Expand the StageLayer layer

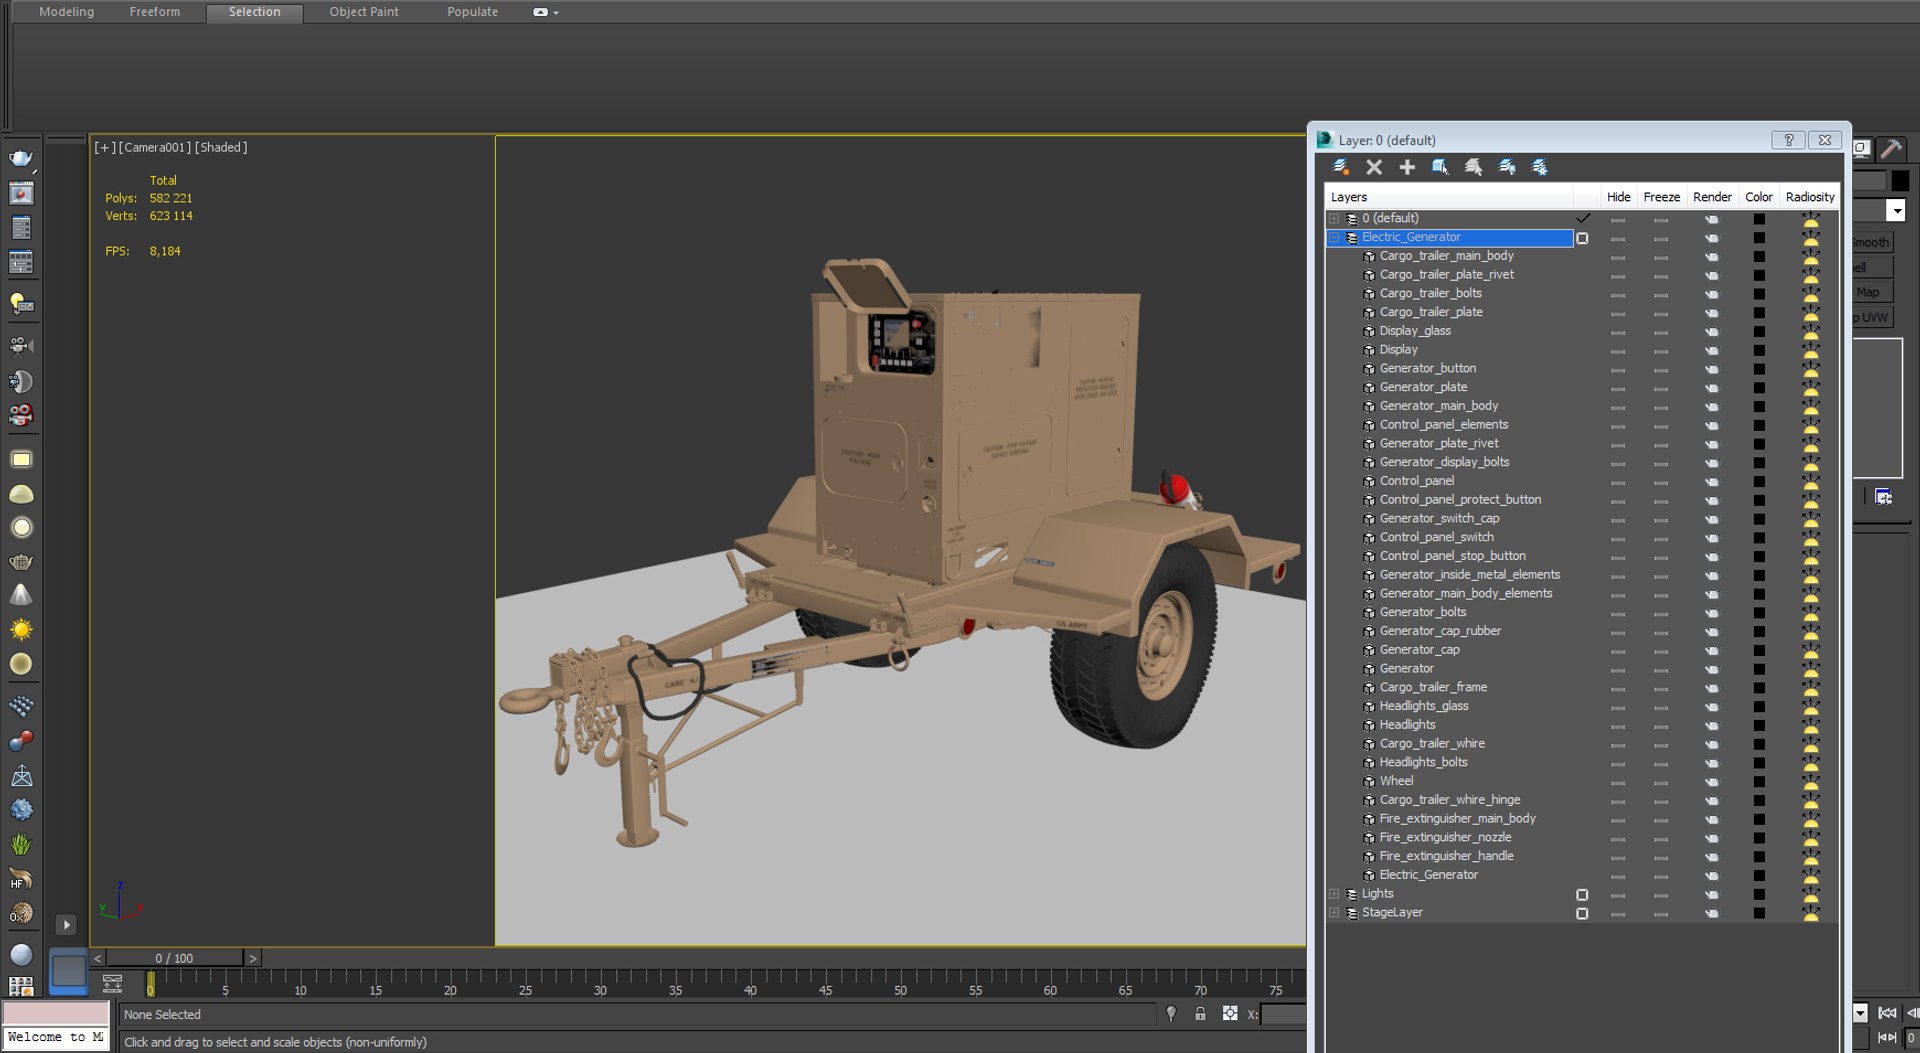[x=1334, y=913]
